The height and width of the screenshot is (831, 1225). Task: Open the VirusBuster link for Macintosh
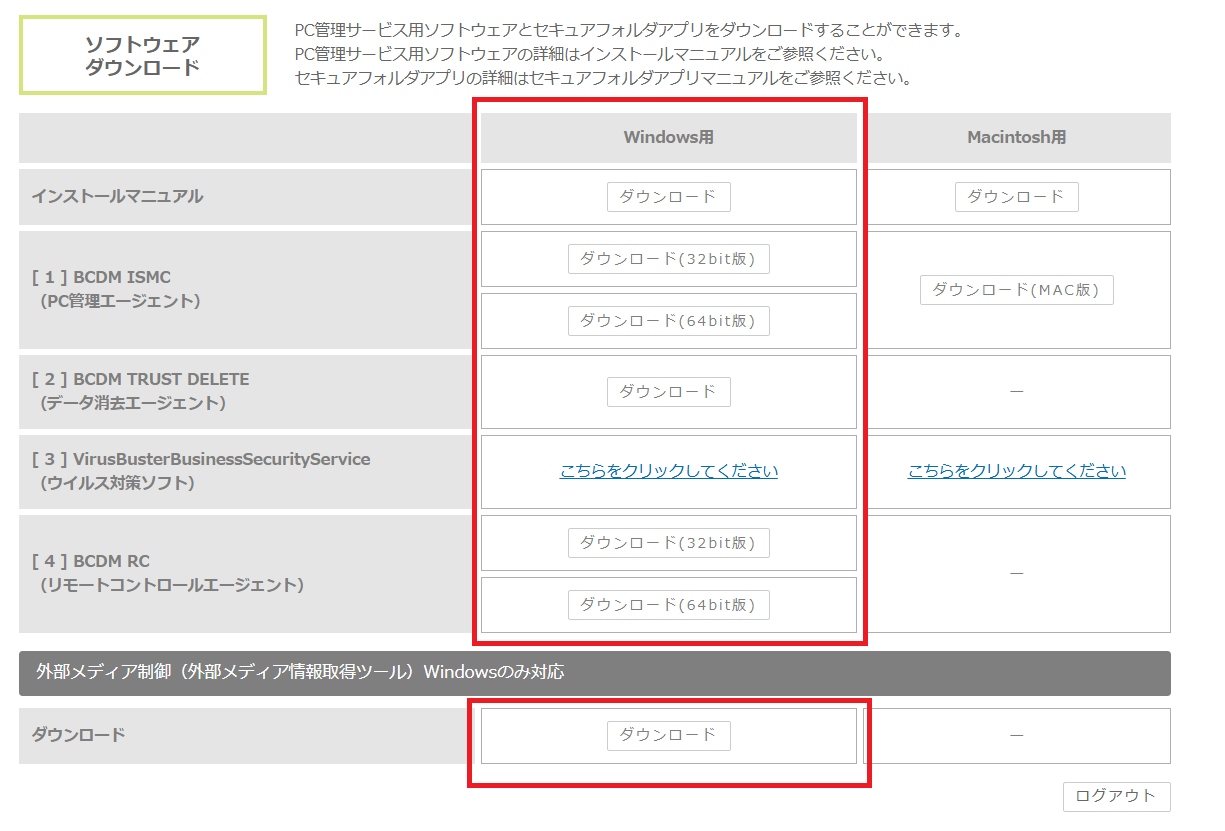(x=1016, y=471)
